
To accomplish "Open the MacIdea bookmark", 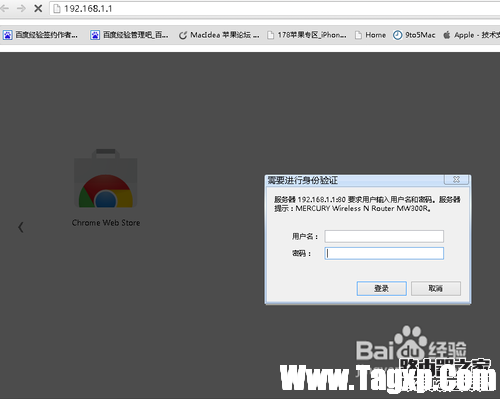I will pos(219,35).
